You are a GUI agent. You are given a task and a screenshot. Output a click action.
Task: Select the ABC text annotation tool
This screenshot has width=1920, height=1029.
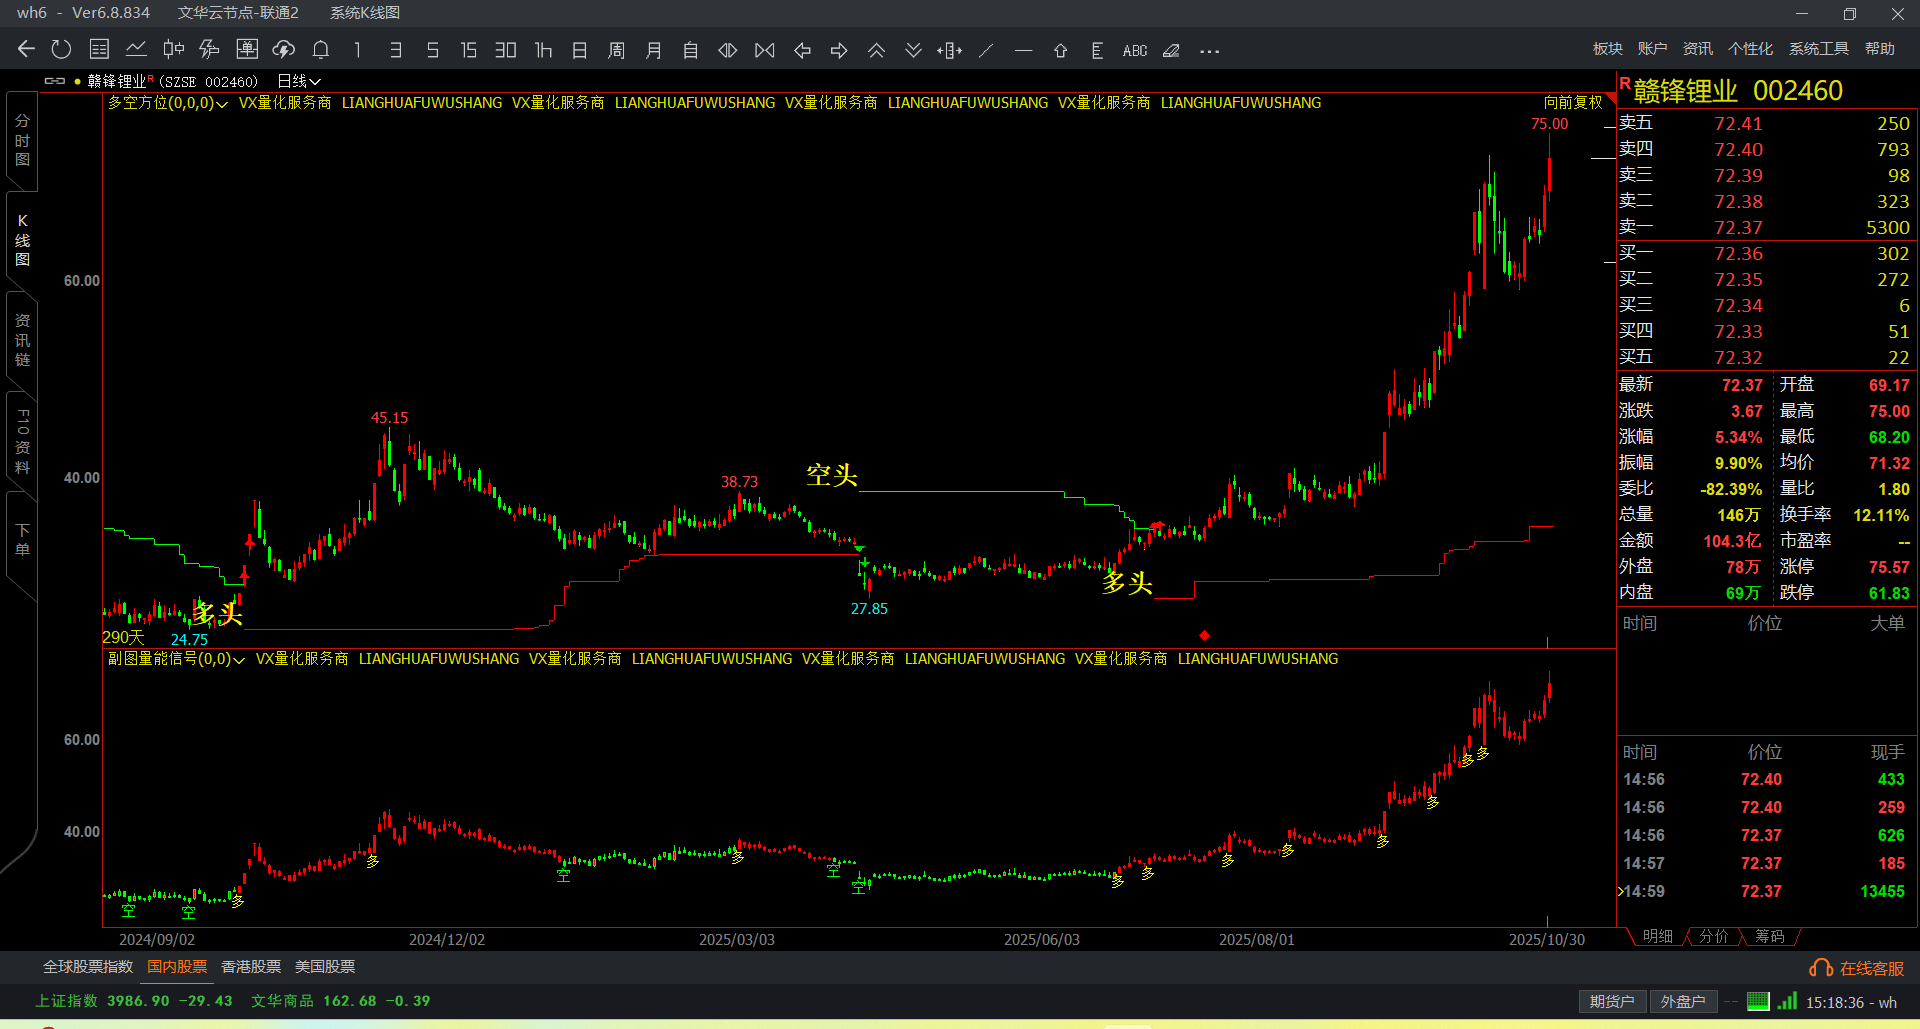coord(1135,50)
